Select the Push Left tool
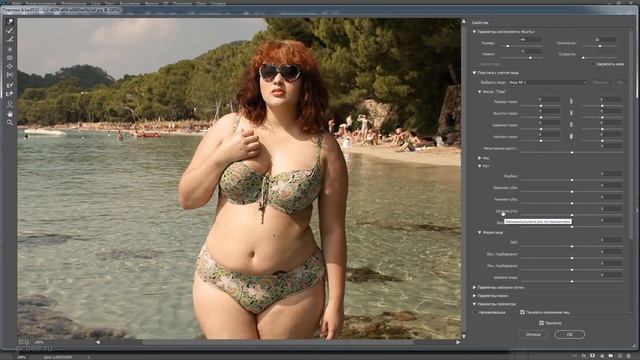The image size is (640, 360). 10,76
